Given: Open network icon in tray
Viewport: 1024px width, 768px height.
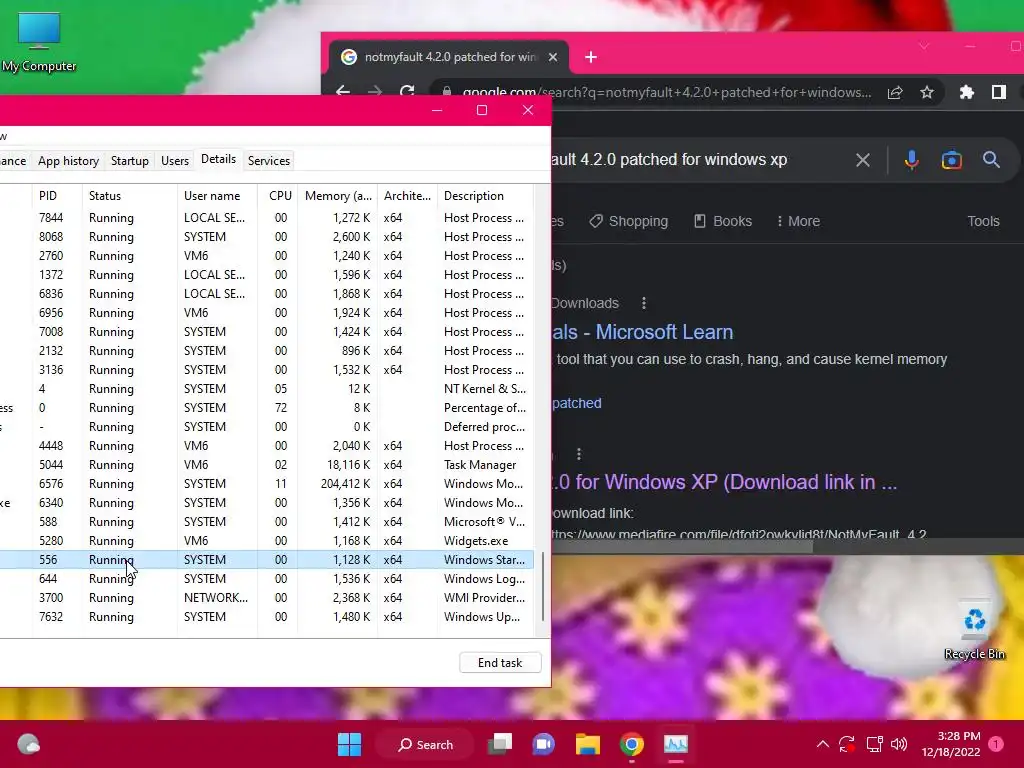Looking at the screenshot, I should [x=874, y=744].
